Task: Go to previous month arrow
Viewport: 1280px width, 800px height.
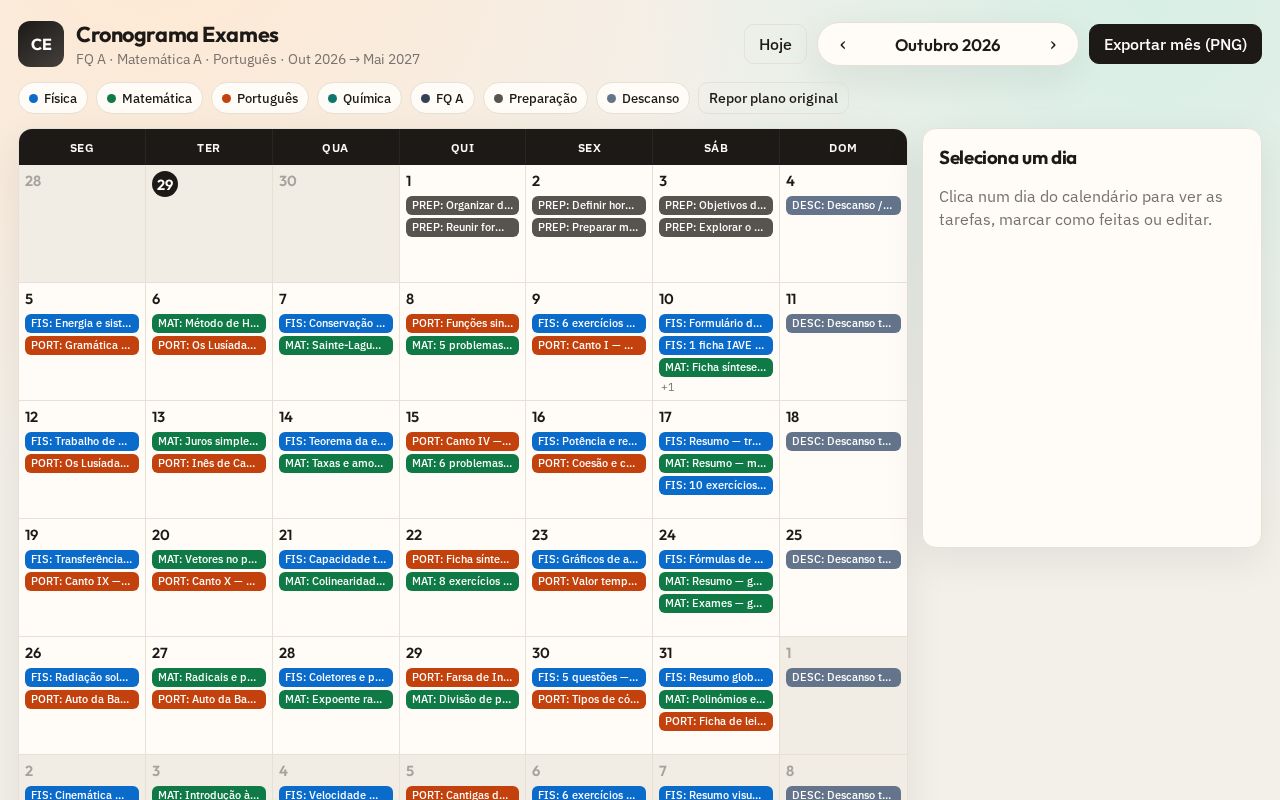Action: click(x=843, y=45)
